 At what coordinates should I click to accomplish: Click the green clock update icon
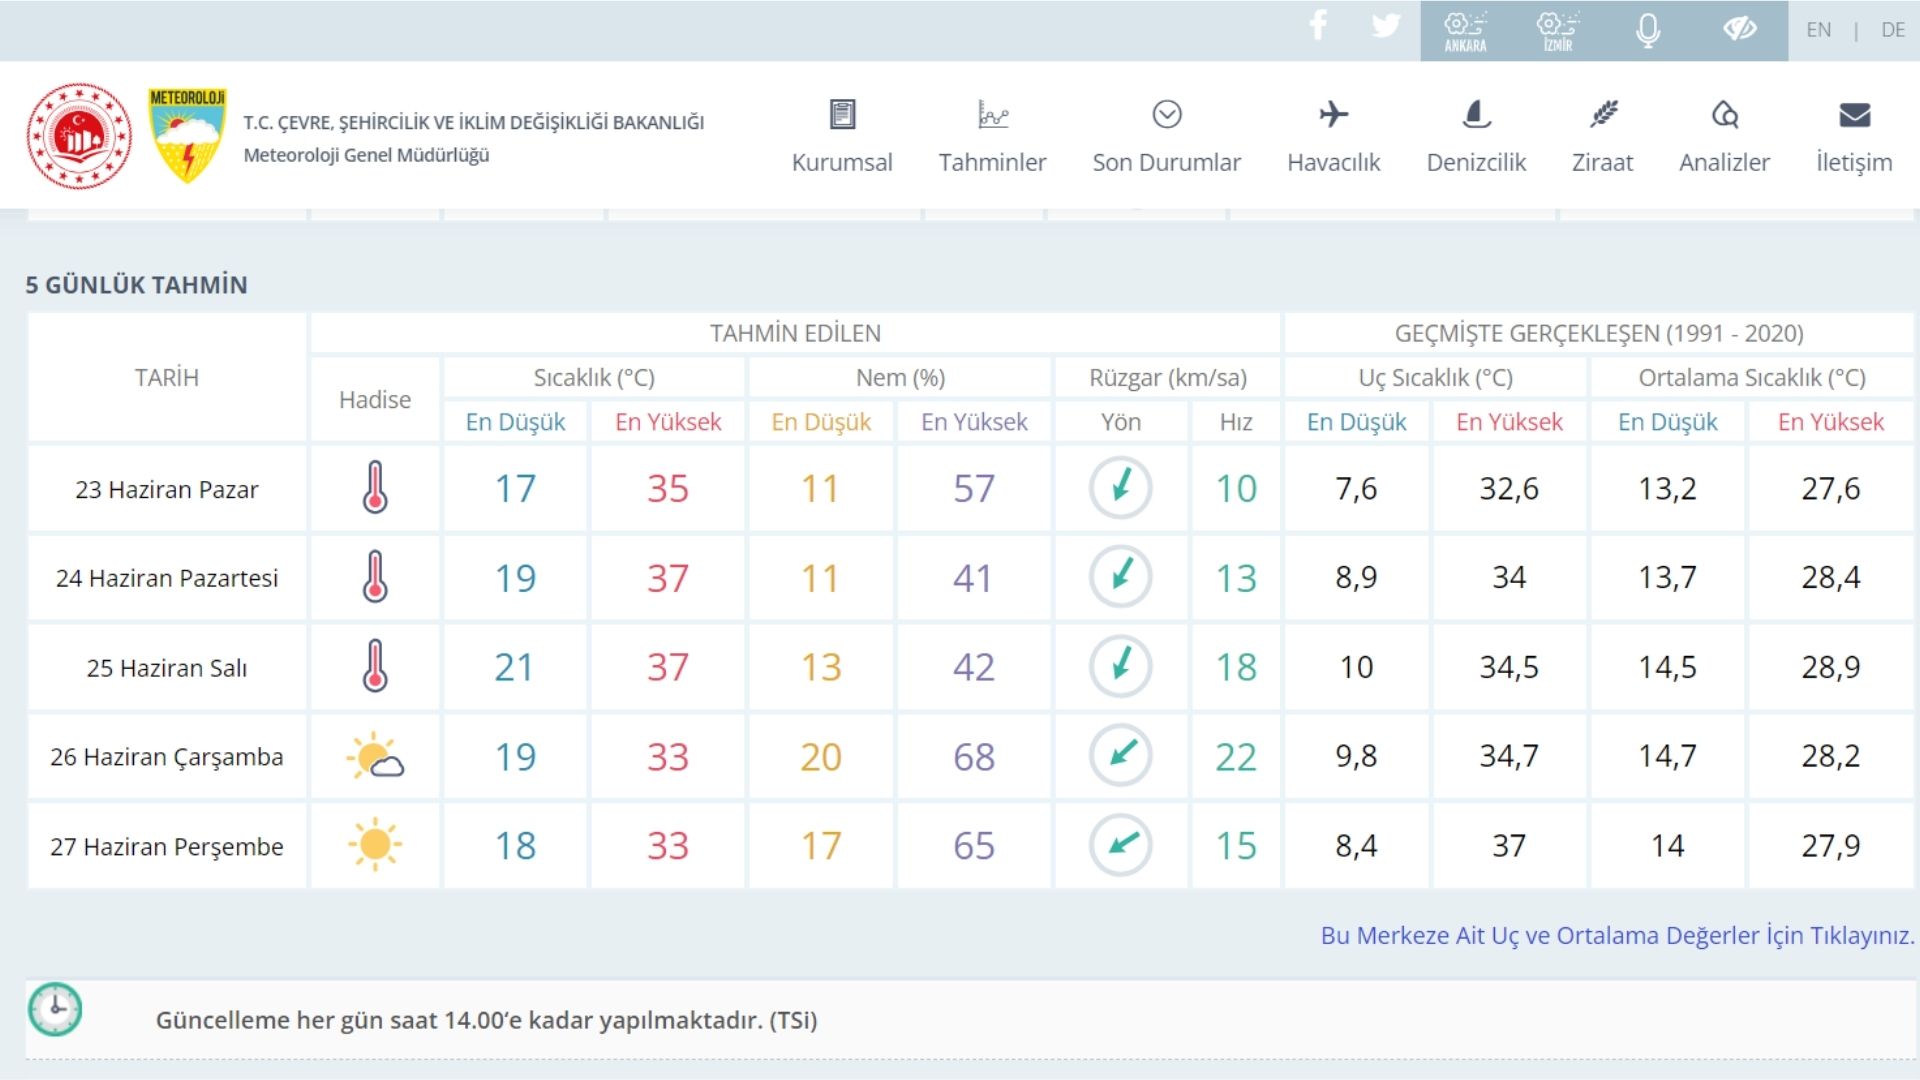click(55, 1010)
